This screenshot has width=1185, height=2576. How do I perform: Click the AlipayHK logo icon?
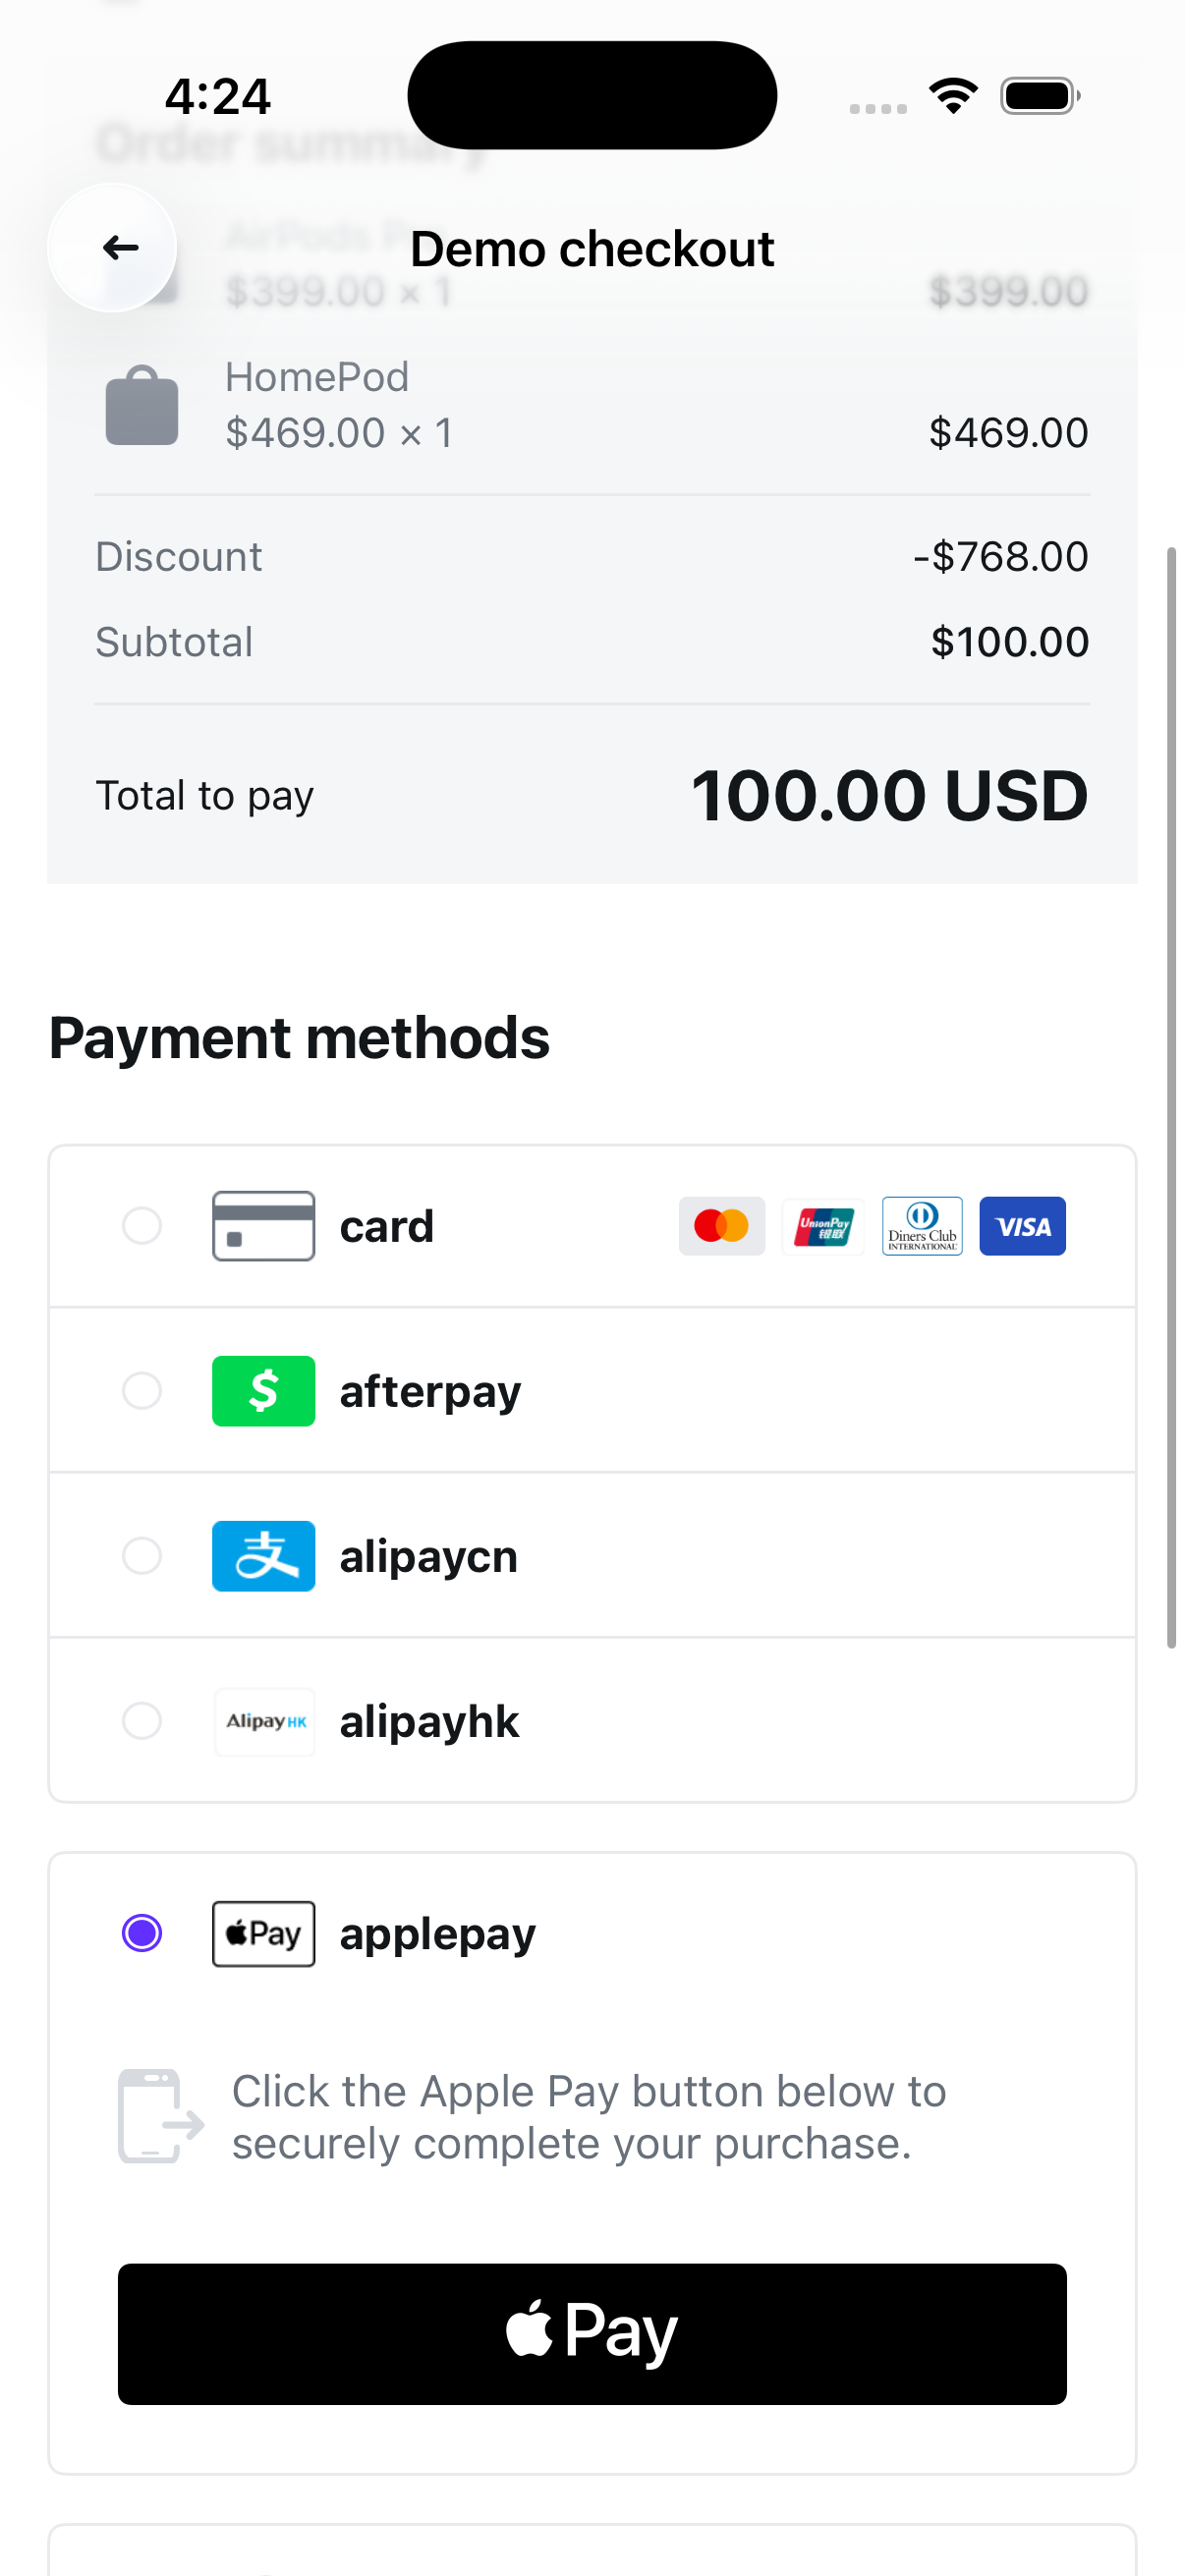264,1721
